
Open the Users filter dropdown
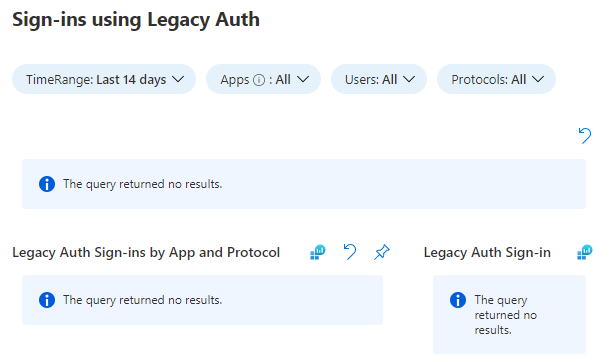(379, 79)
